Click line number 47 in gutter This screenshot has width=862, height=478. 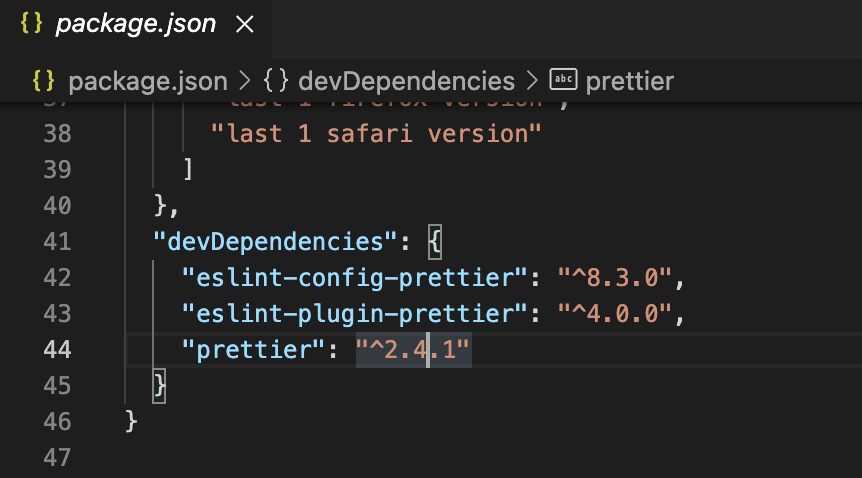(57, 458)
